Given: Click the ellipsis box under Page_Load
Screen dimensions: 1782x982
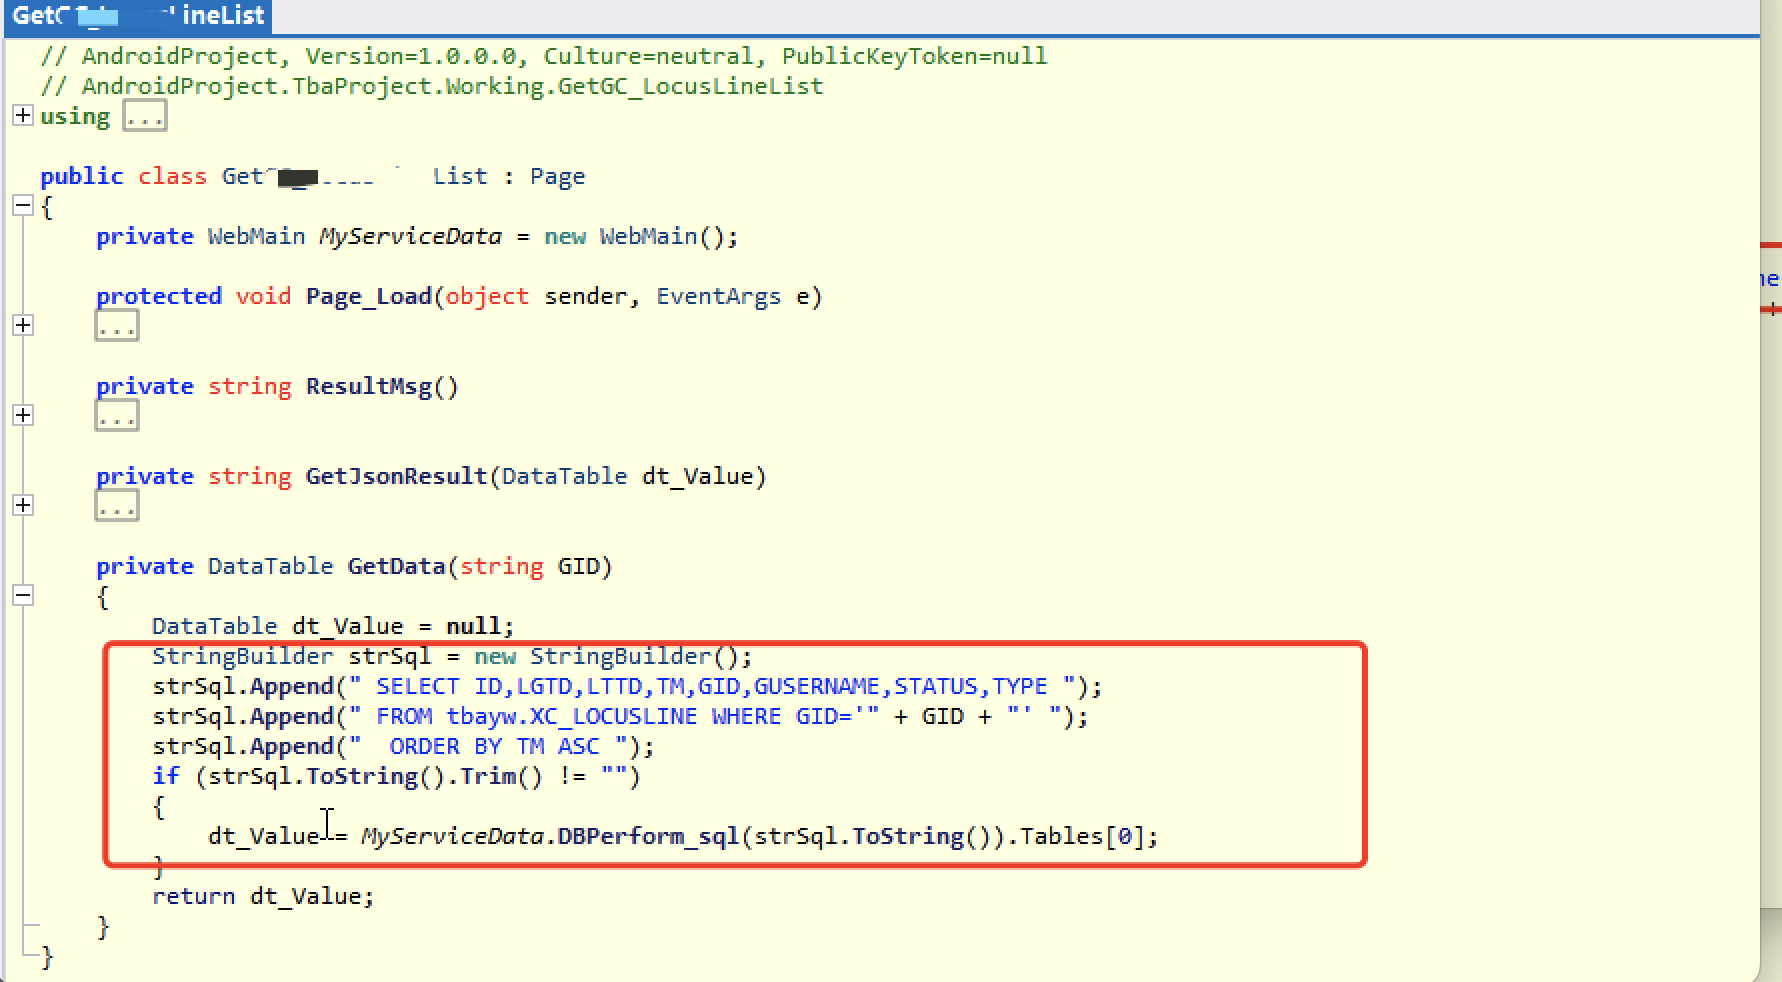Looking at the screenshot, I should [117, 327].
